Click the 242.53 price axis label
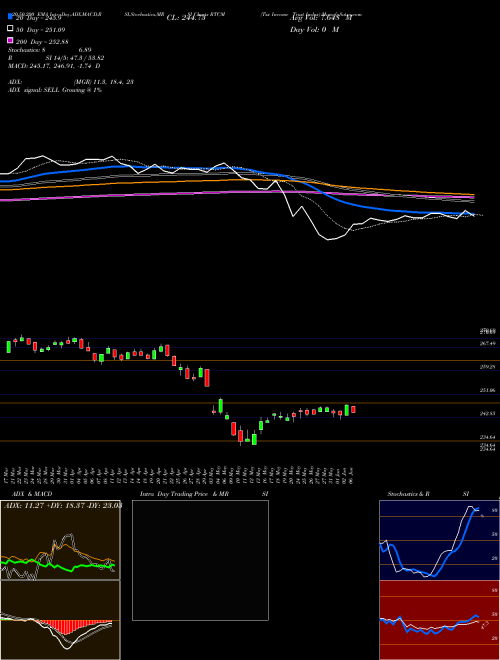500x660 pixels. tap(488, 414)
